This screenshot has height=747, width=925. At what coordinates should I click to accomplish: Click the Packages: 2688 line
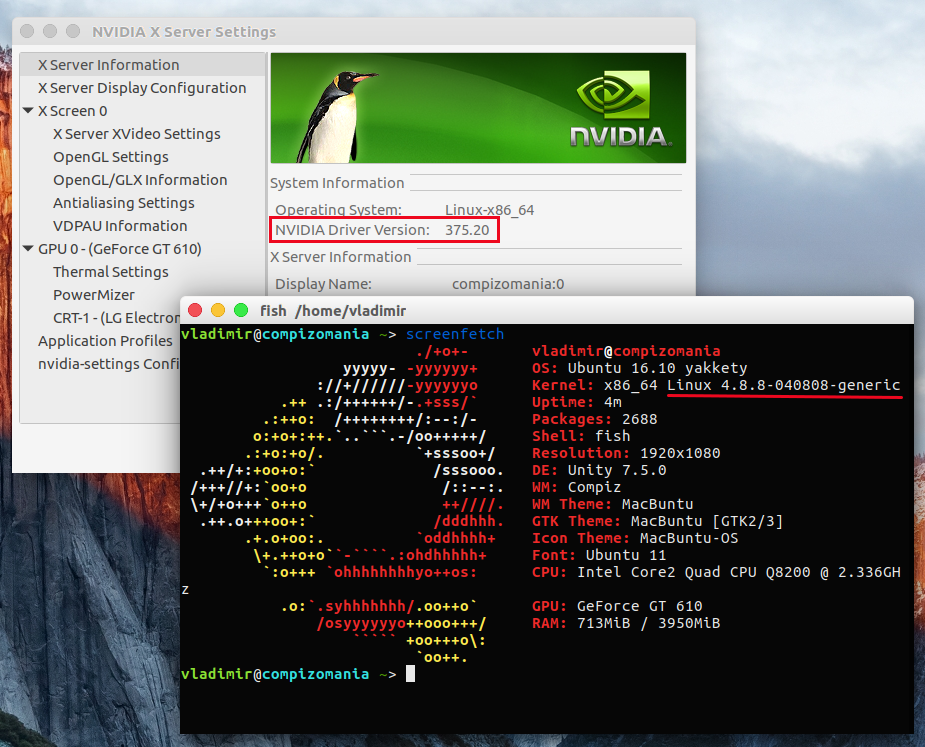595,419
